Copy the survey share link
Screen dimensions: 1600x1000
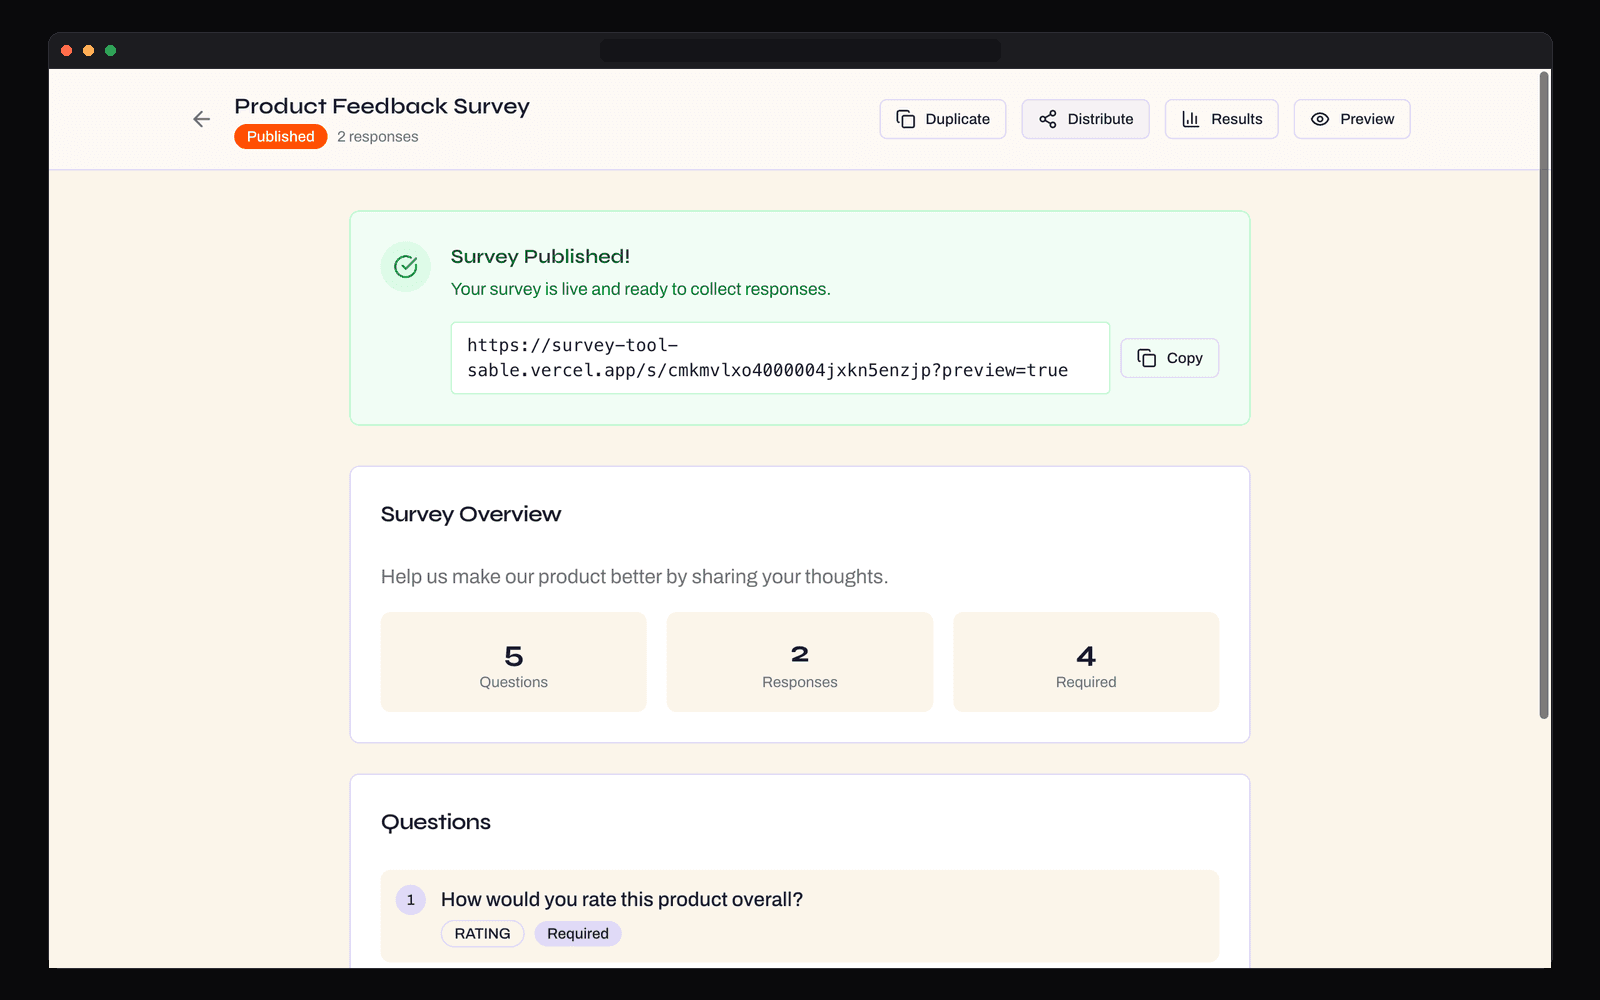click(x=1169, y=357)
